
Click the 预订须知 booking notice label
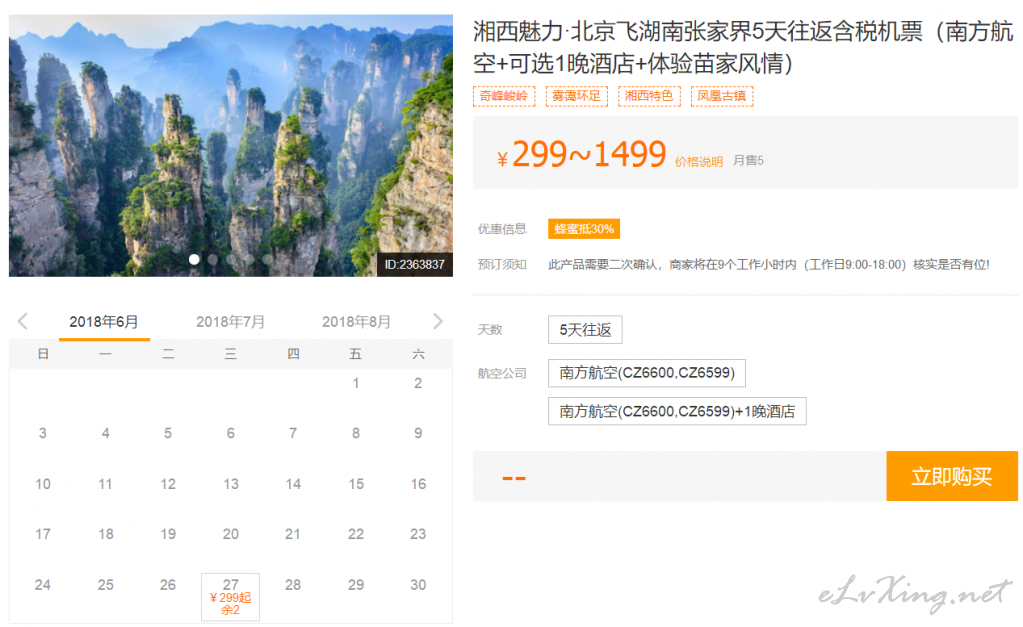502,264
